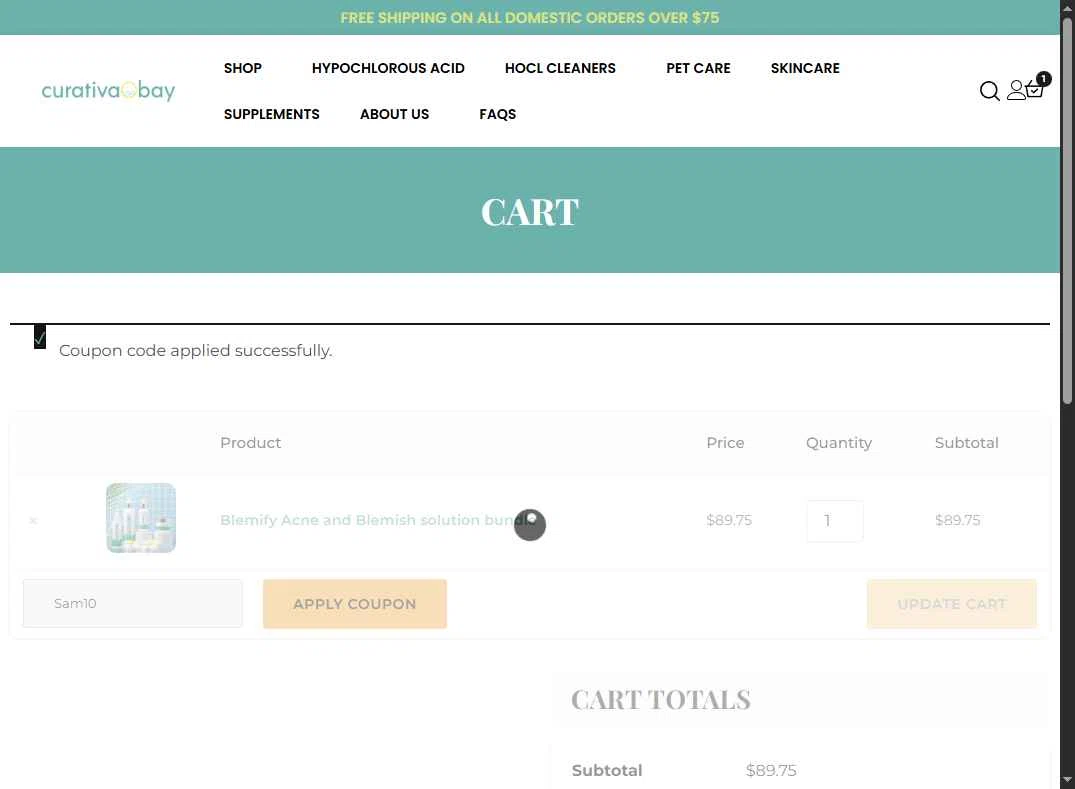1075x789 pixels.
Task: Open the HYPOCHLOROUS ACID menu
Action: tap(388, 68)
